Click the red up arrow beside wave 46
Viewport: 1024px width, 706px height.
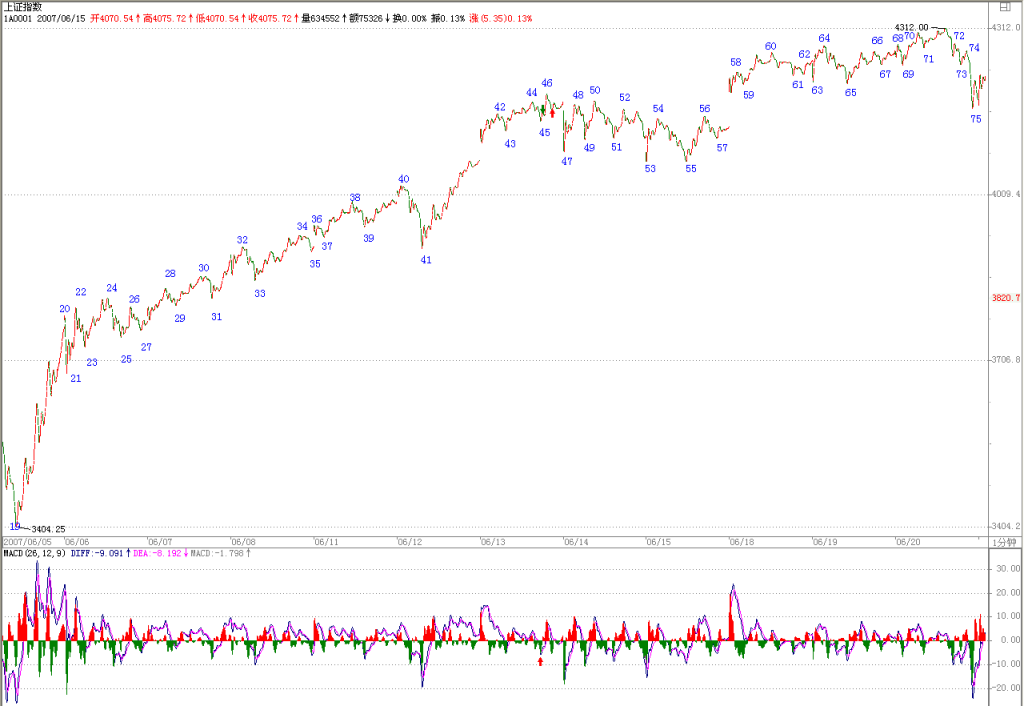coord(552,113)
